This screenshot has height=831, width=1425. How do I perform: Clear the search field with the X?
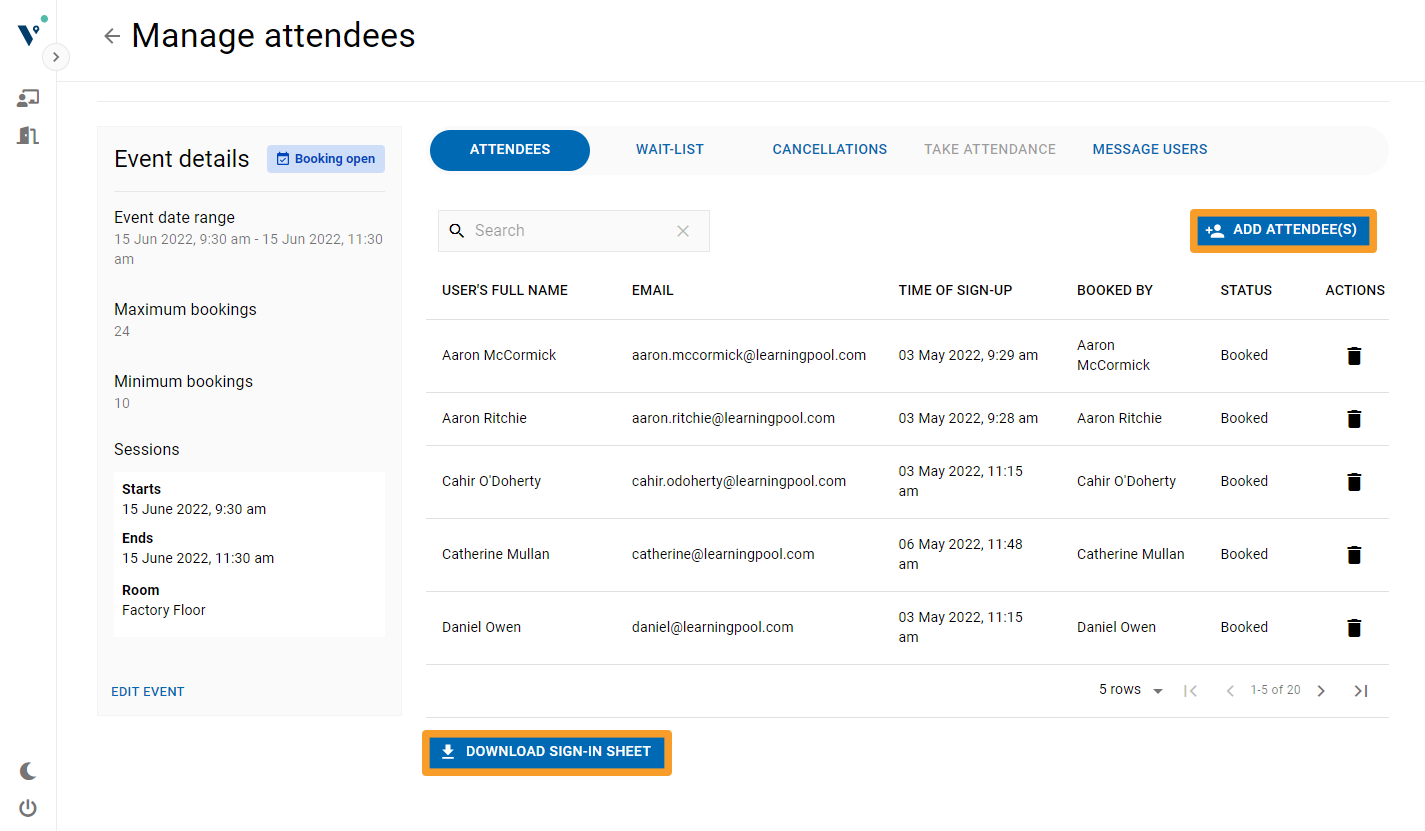click(x=683, y=231)
